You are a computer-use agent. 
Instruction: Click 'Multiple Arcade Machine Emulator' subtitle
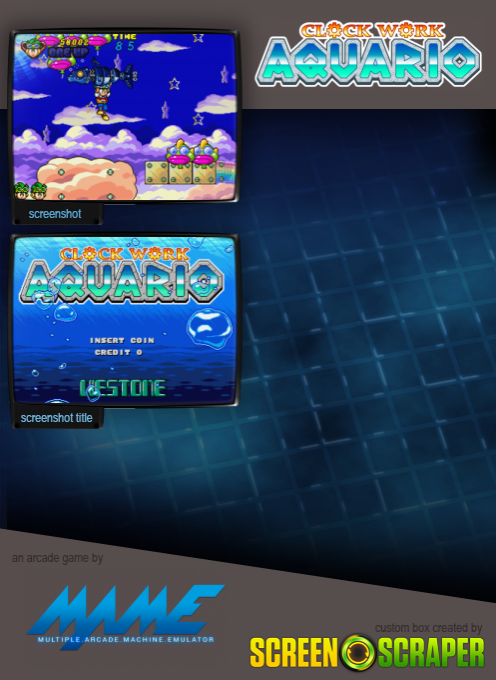tap(126, 639)
